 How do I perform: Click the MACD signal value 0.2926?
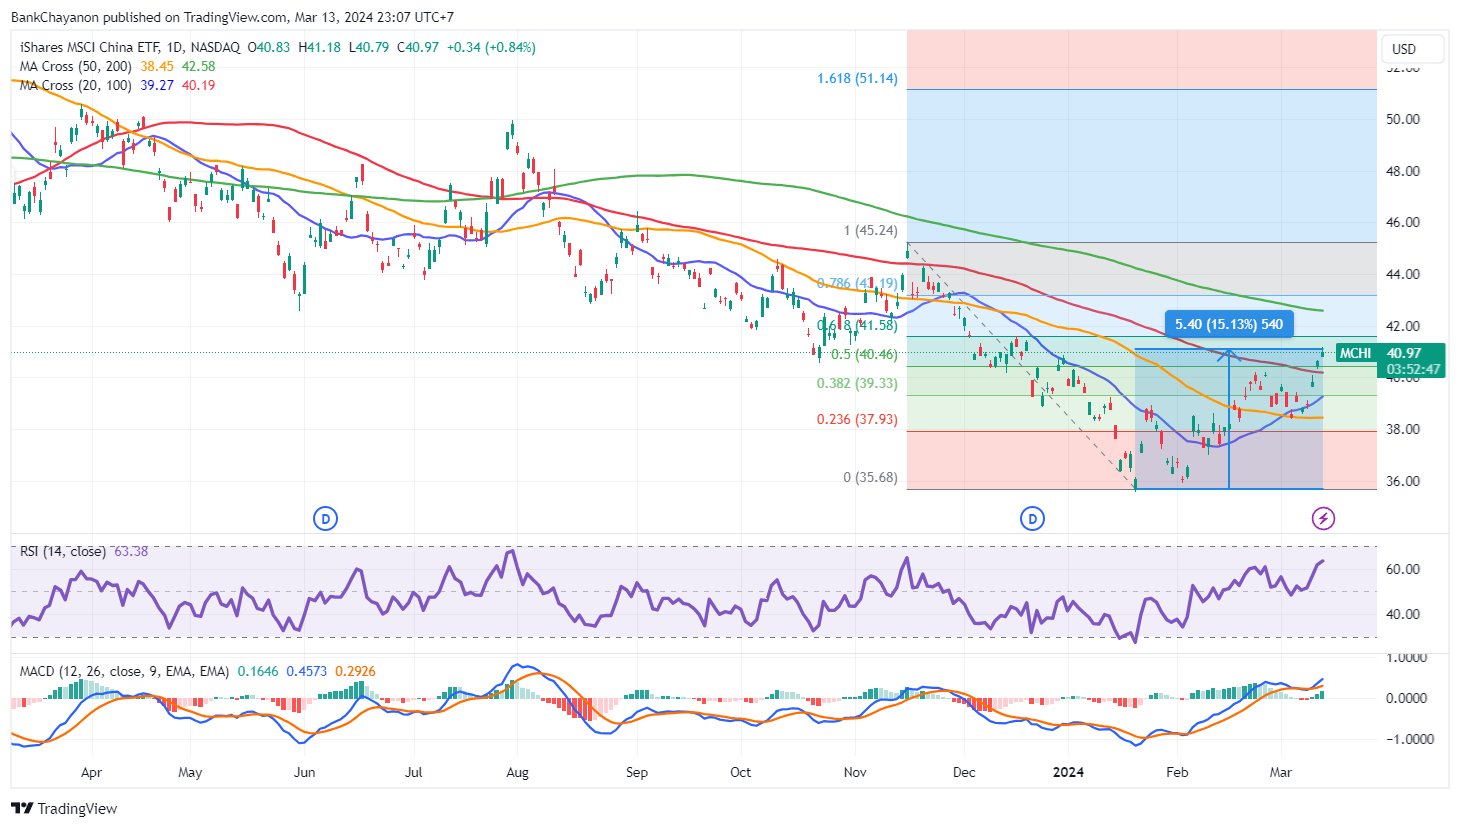[x=355, y=671]
